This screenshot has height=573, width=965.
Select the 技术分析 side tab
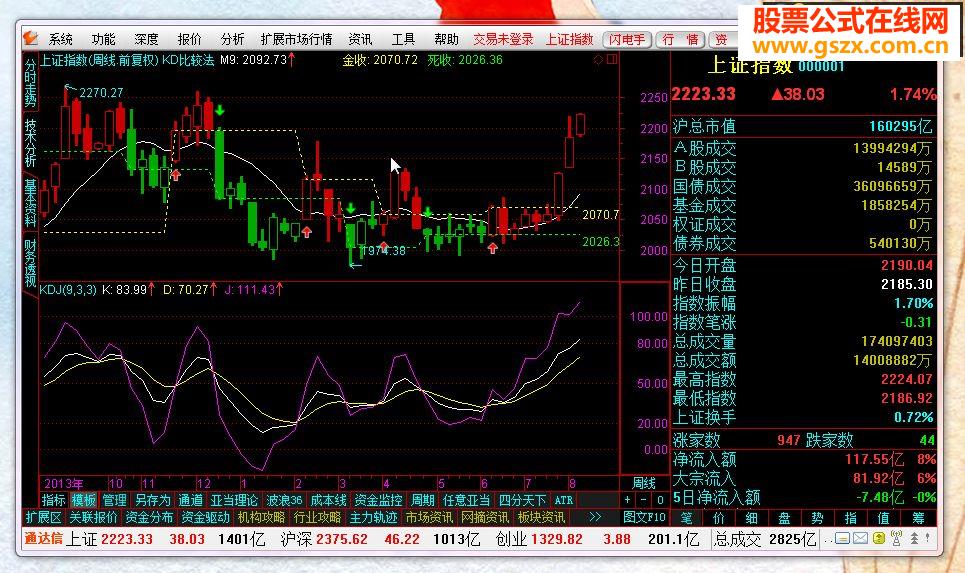point(30,142)
